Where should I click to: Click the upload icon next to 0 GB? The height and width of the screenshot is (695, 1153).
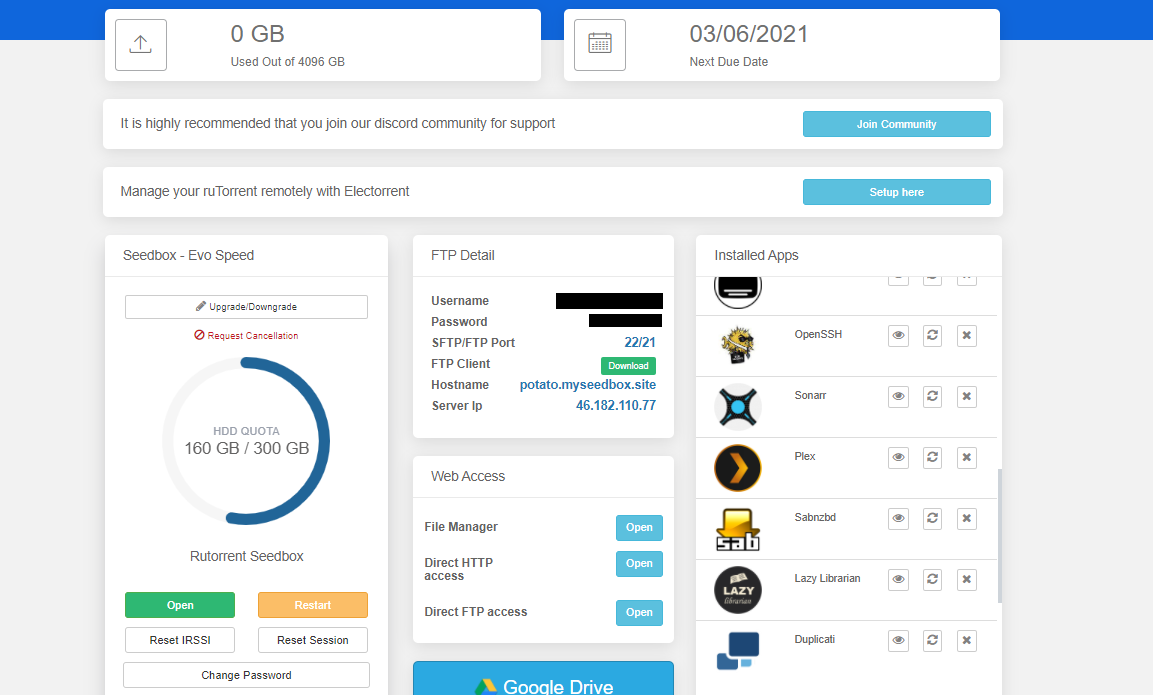click(x=140, y=44)
